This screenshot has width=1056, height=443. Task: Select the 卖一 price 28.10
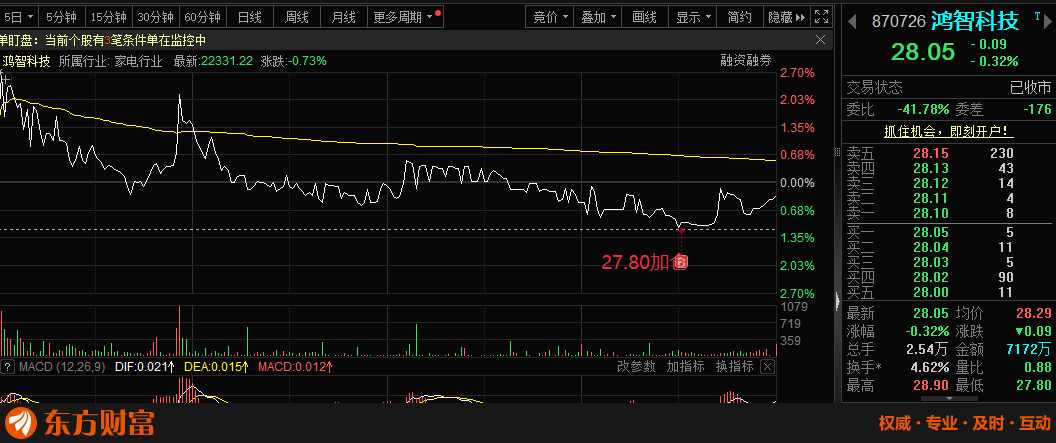click(x=931, y=213)
